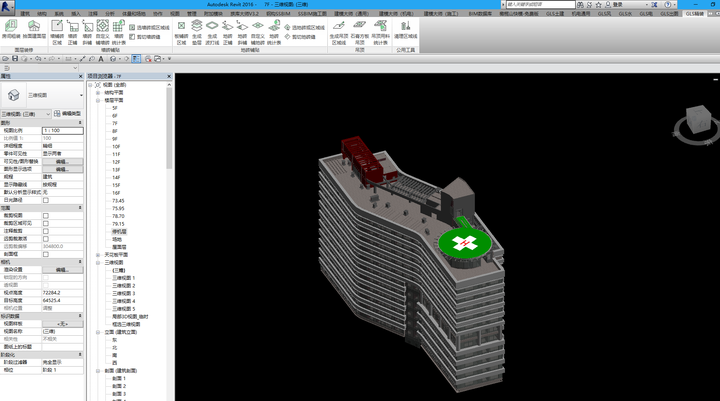Open the 结构 ribbon tab
Image resolution: width=720 pixels, height=401 pixels.
coord(42,14)
